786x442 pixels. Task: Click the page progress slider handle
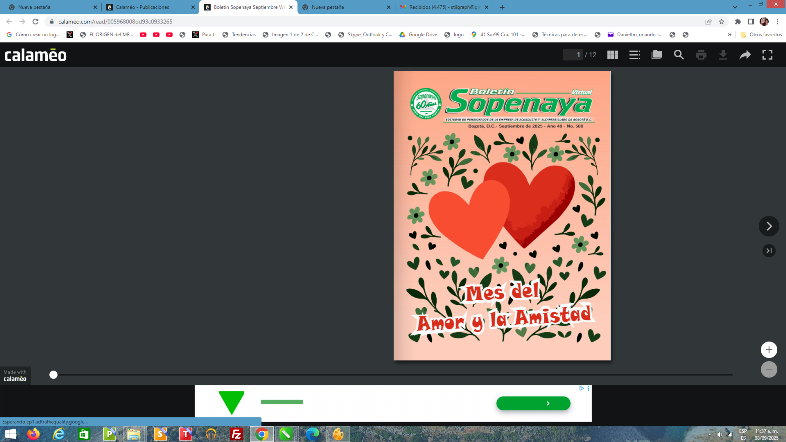54,375
